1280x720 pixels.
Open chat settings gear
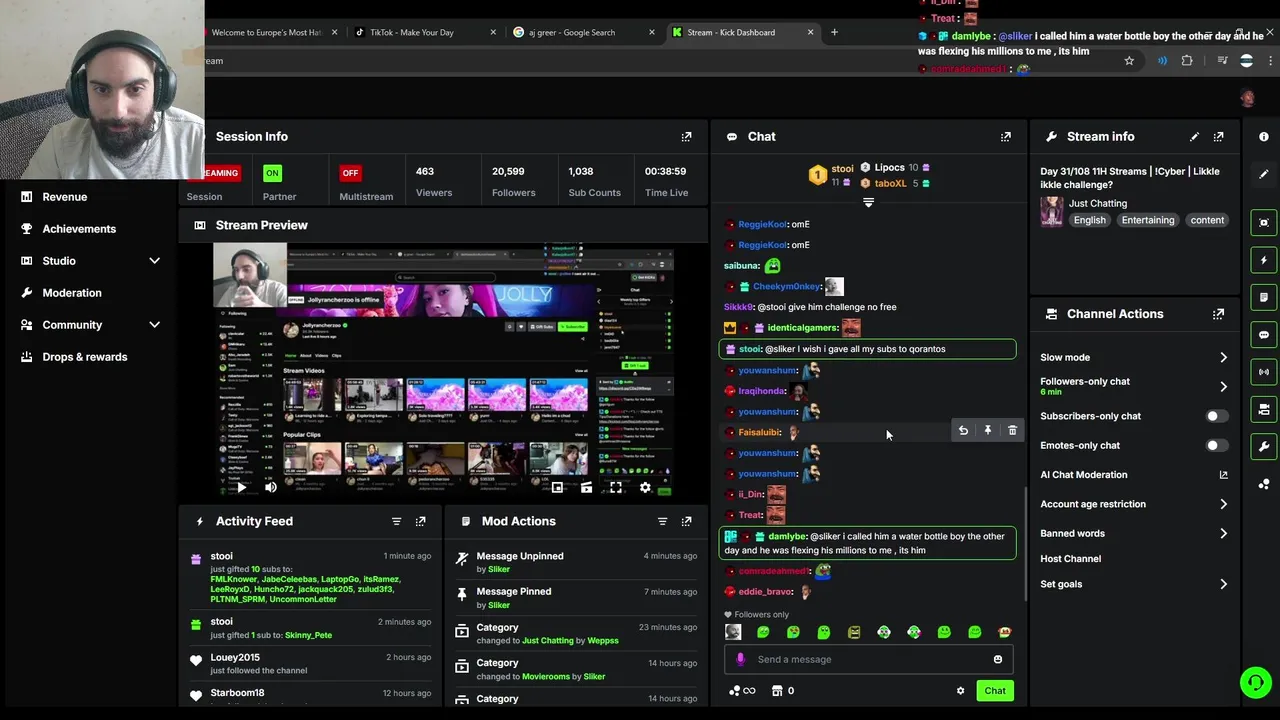pyautogui.click(x=960, y=691)
